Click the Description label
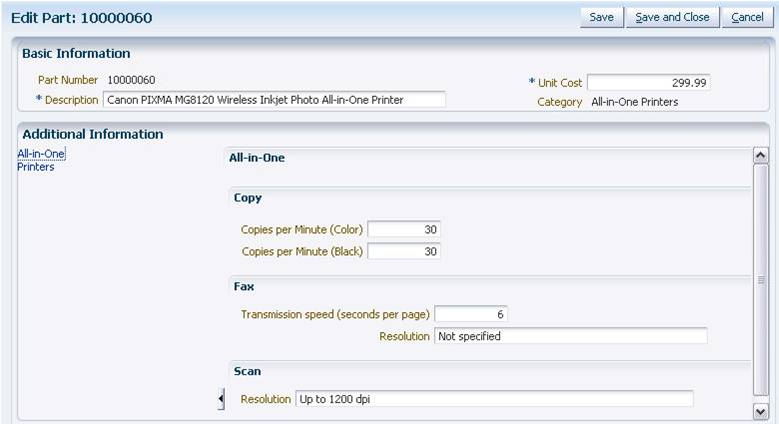This screenshot has height=424, width=779. pyautogui.click(x=72, y=100)
